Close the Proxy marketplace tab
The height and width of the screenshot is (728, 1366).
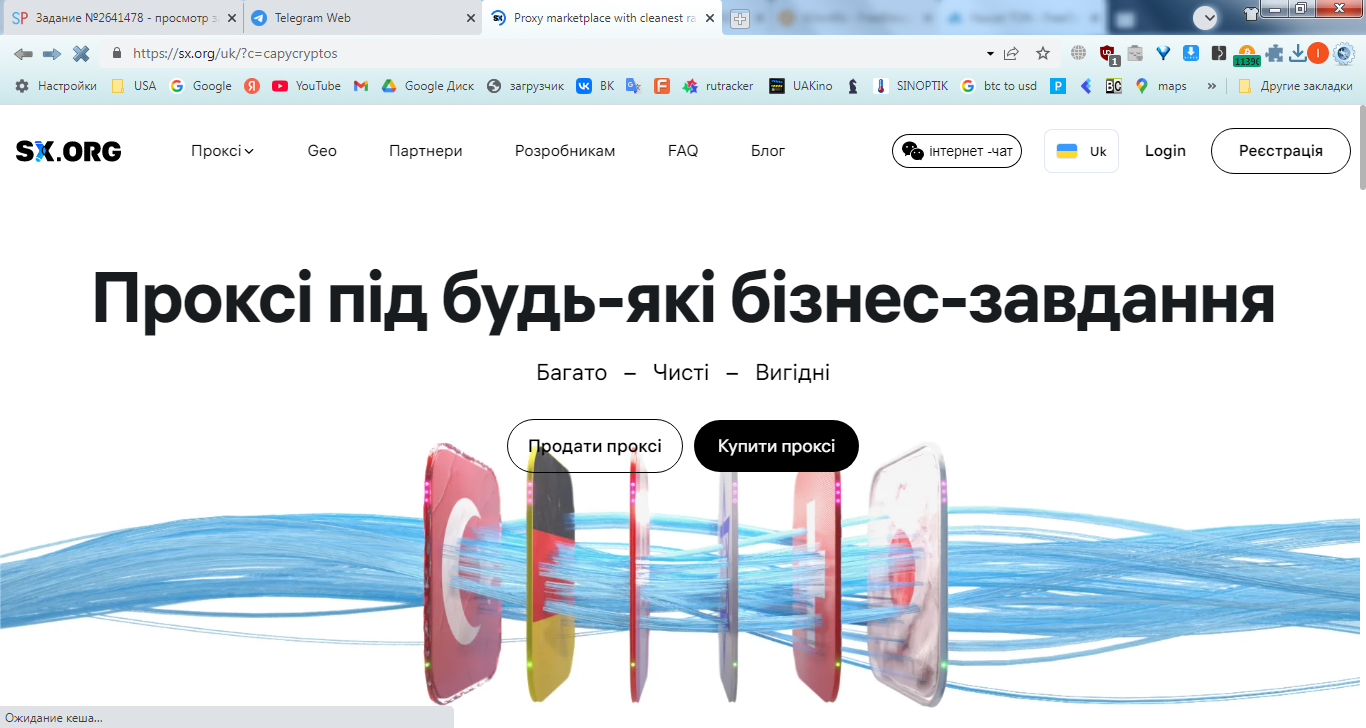pos(709,18)
